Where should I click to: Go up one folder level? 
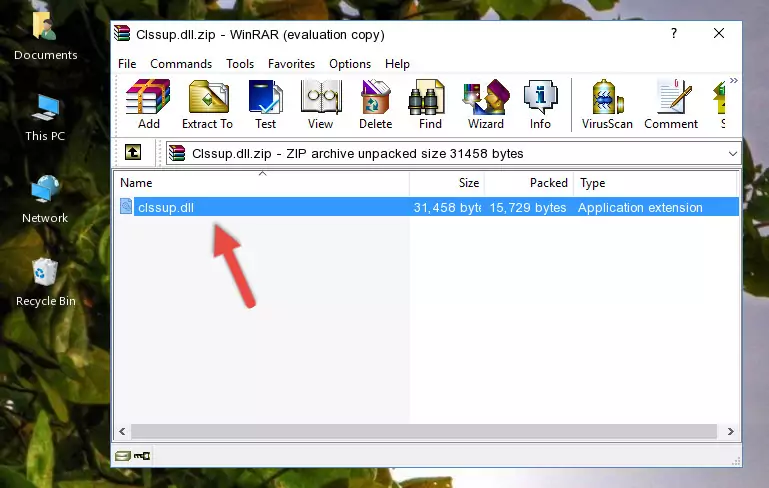[x=133, y=153]
